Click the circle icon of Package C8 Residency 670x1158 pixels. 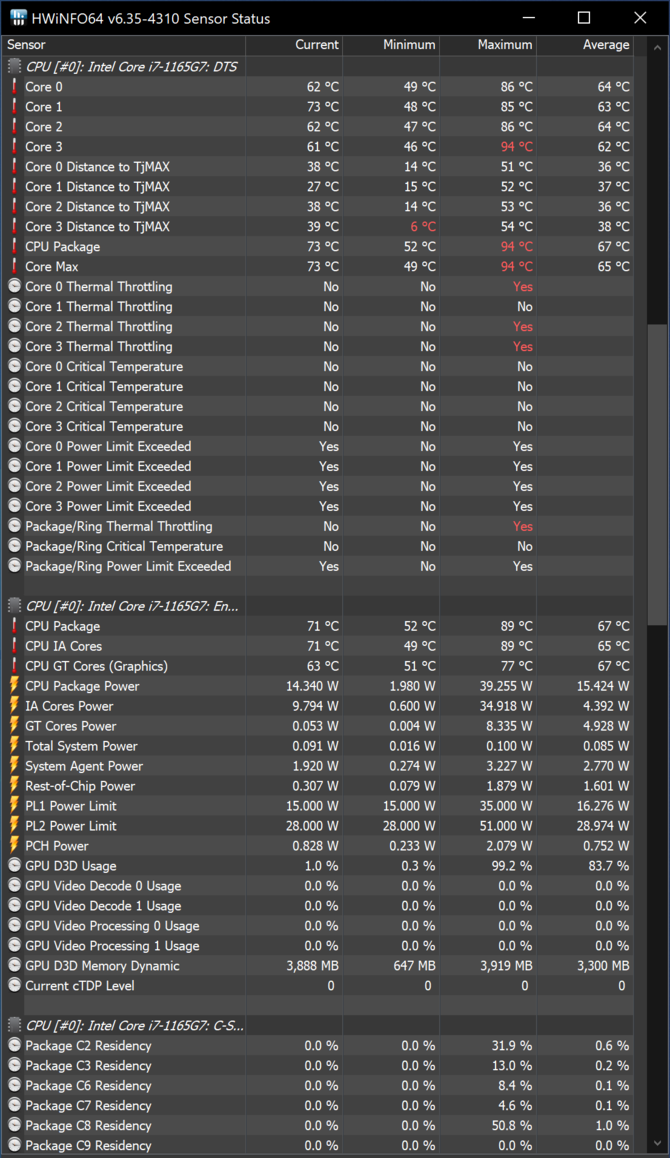point(14,1125)
